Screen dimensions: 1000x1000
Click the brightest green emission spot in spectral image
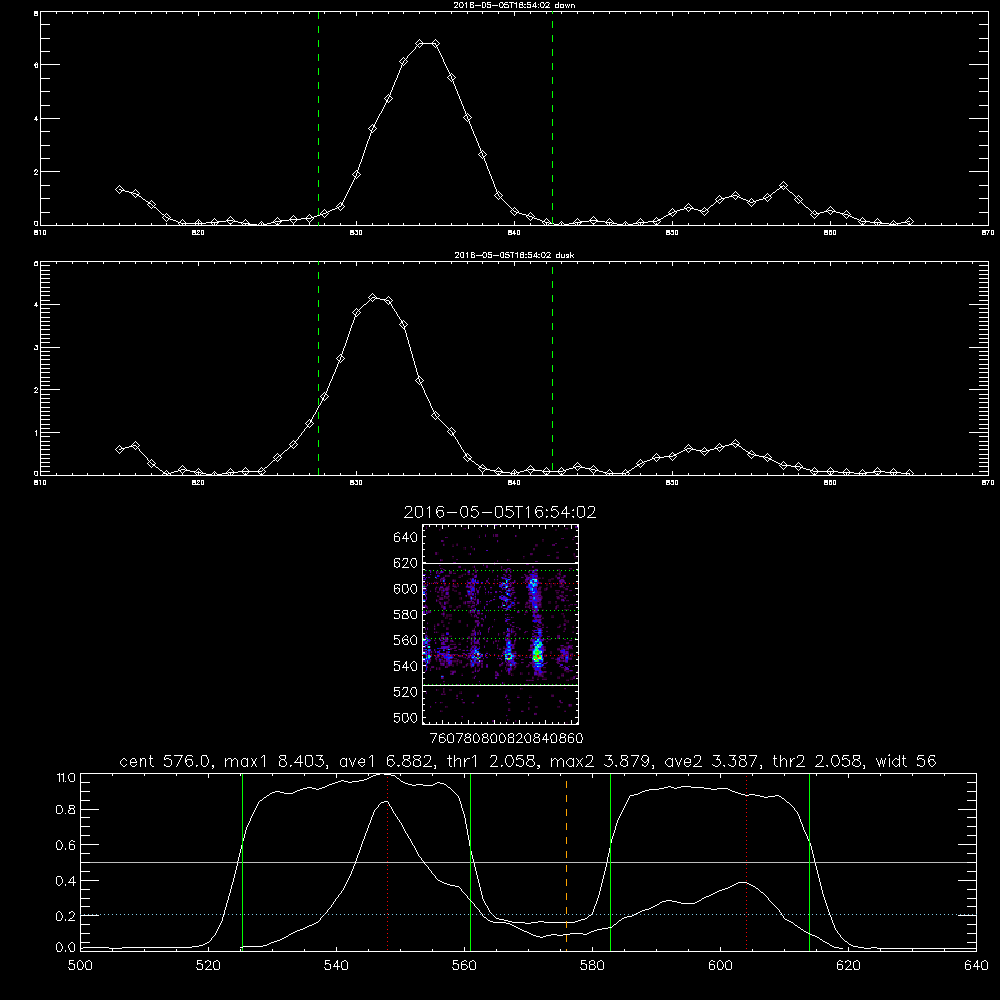(538, 655)
